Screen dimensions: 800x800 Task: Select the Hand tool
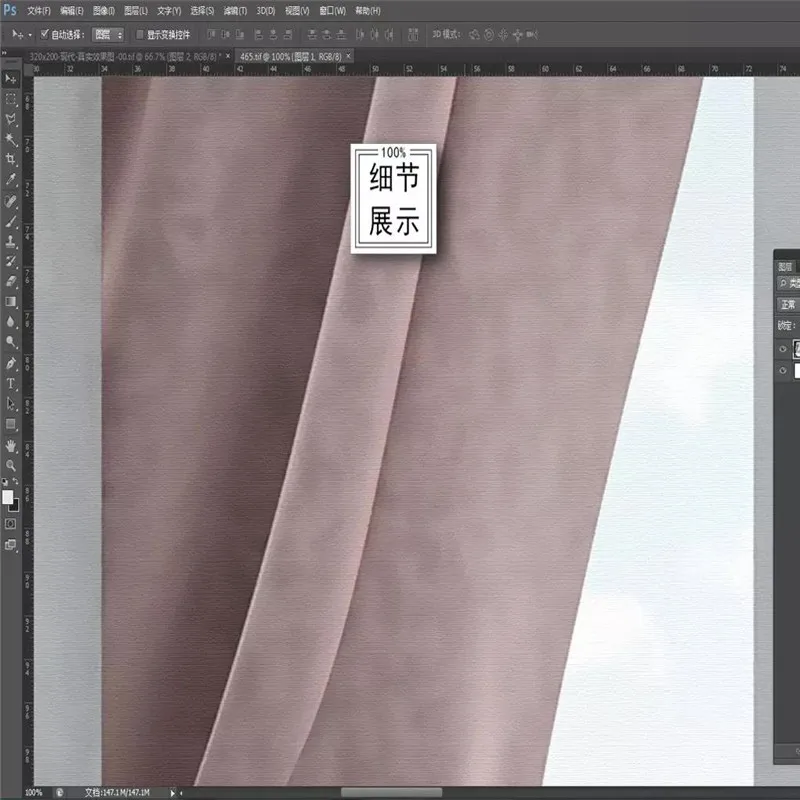pyautogui.click(x=11, y=445)
